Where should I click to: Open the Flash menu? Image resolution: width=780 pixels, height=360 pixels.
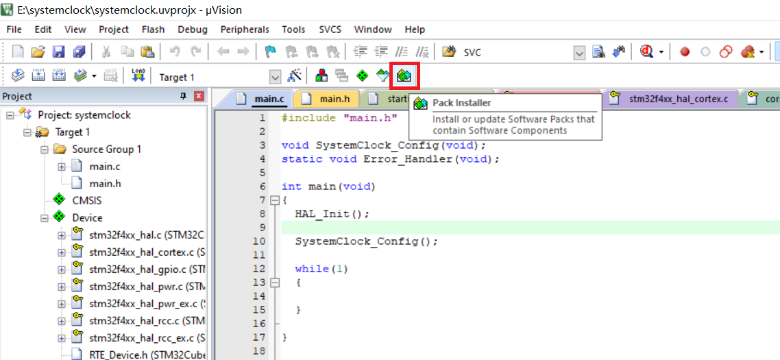coord(153,30)
